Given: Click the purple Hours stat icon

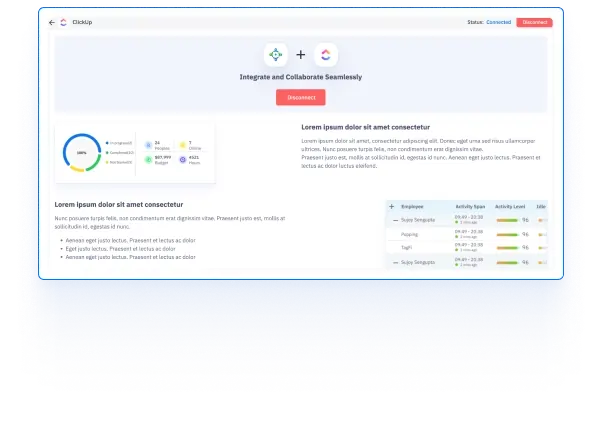Looking at the screenshot, I should pyautogui.click(x=183, y=160).
